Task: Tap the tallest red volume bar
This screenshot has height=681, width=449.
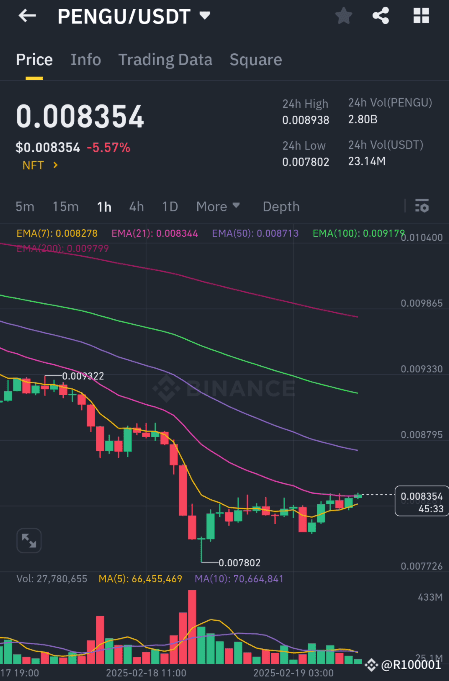Action: tap(191, 626)
